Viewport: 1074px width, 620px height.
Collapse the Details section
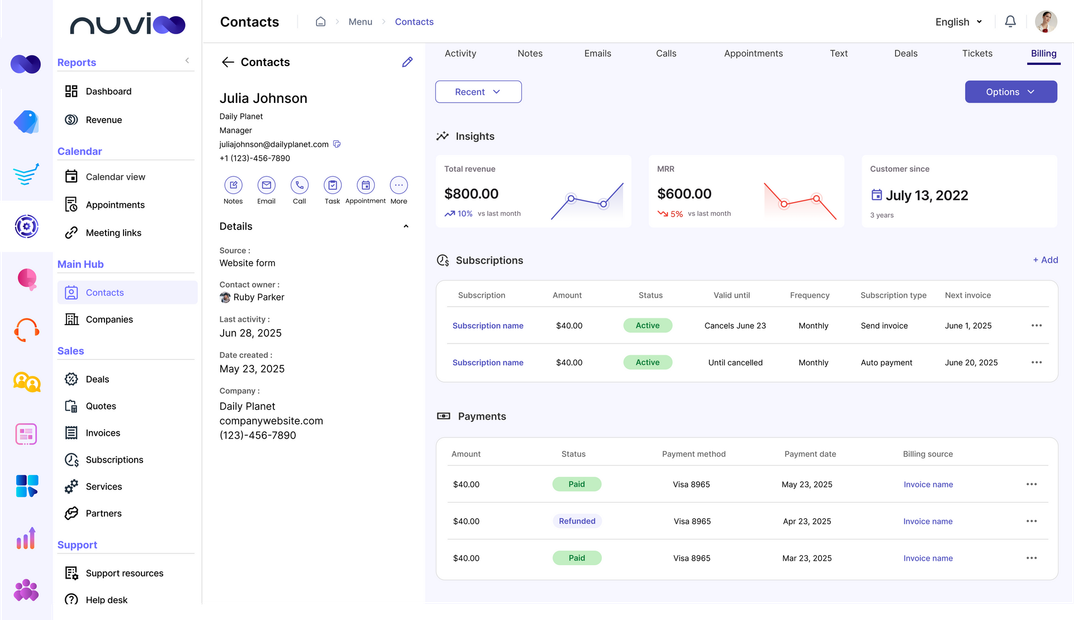click(406, 225)
